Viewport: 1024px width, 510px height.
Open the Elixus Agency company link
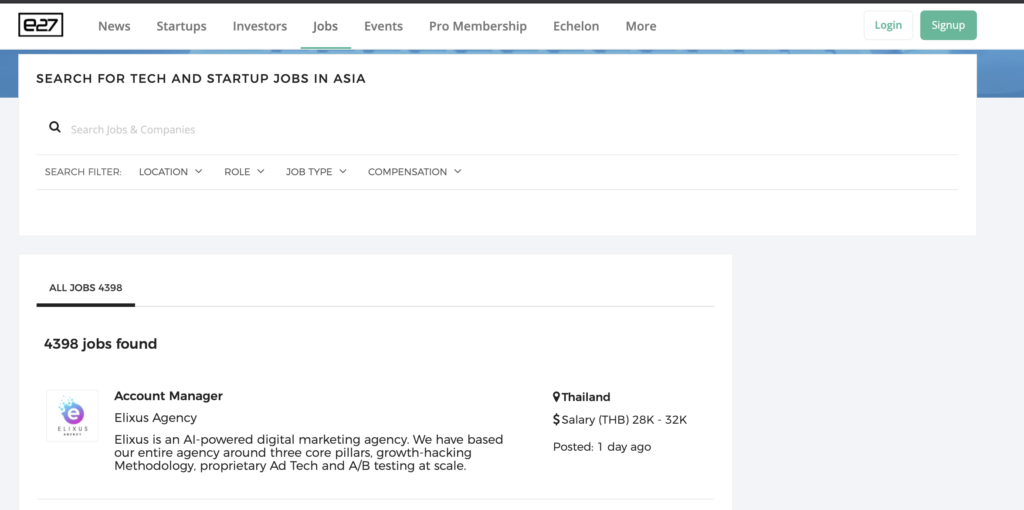(155, 417)
